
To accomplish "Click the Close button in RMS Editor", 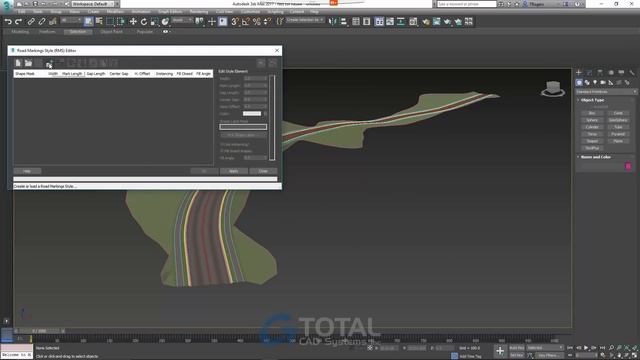I will point(263,171).
